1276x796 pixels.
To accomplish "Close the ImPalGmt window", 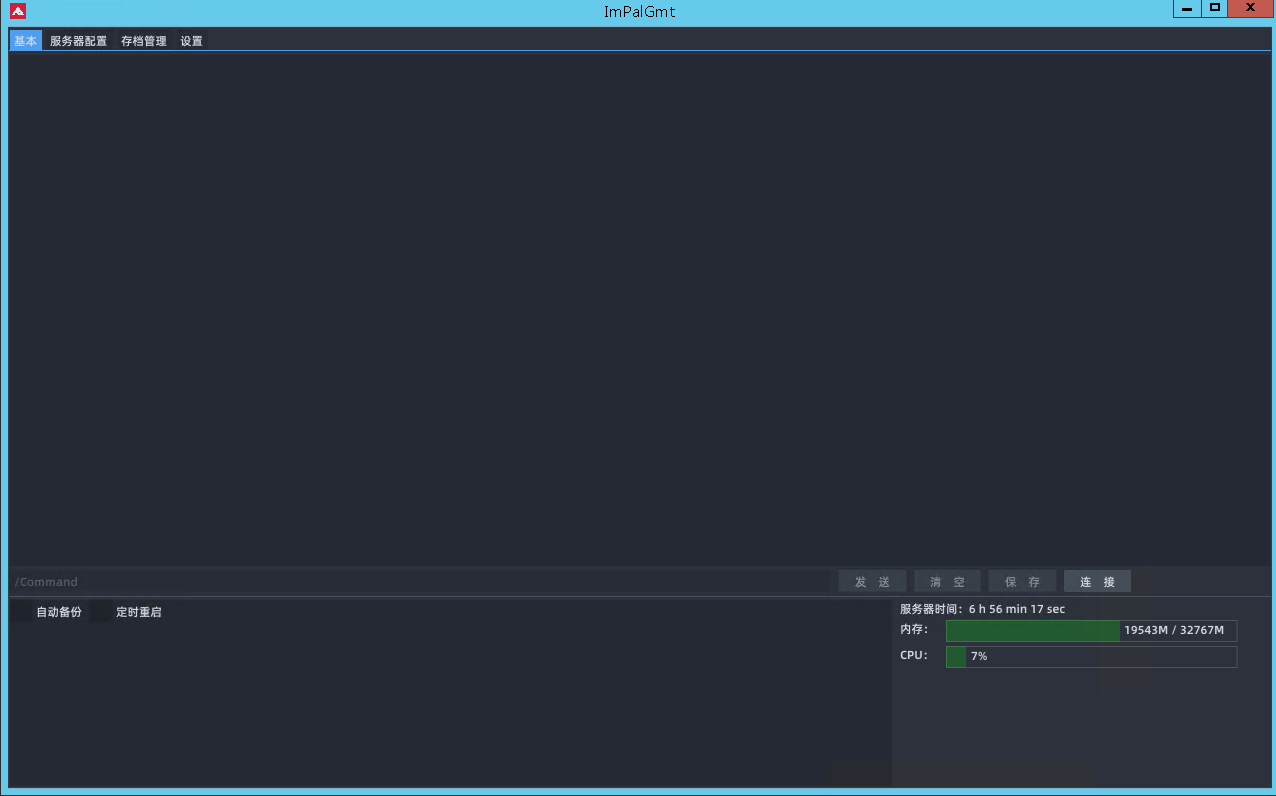I will [x=1250, y=9].
